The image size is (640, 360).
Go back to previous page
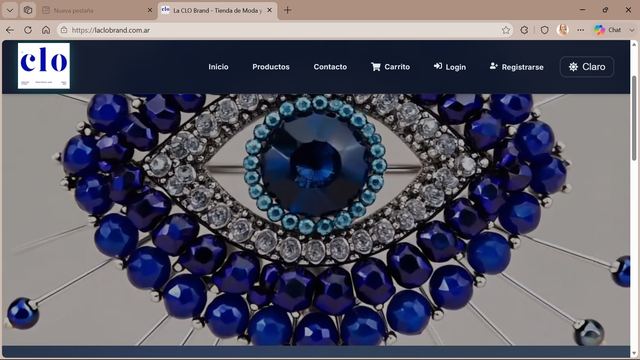(10, 30)
